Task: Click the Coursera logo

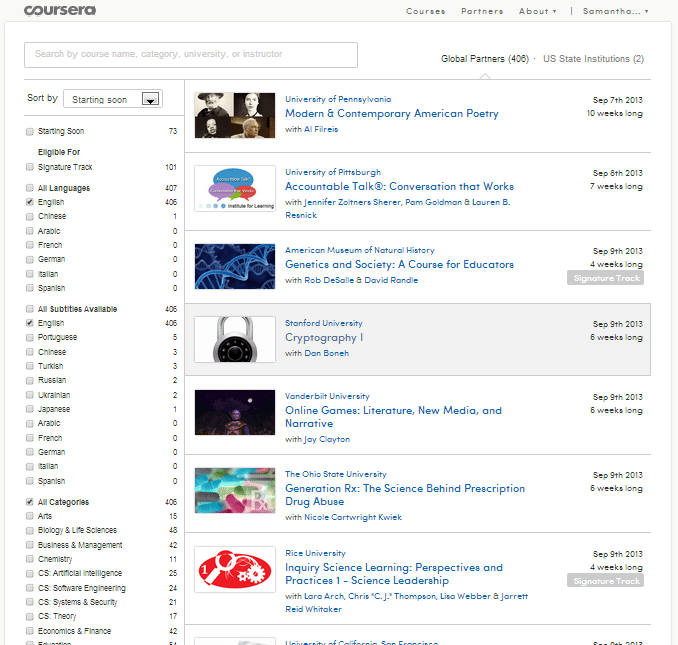Action: click(60, 10)
